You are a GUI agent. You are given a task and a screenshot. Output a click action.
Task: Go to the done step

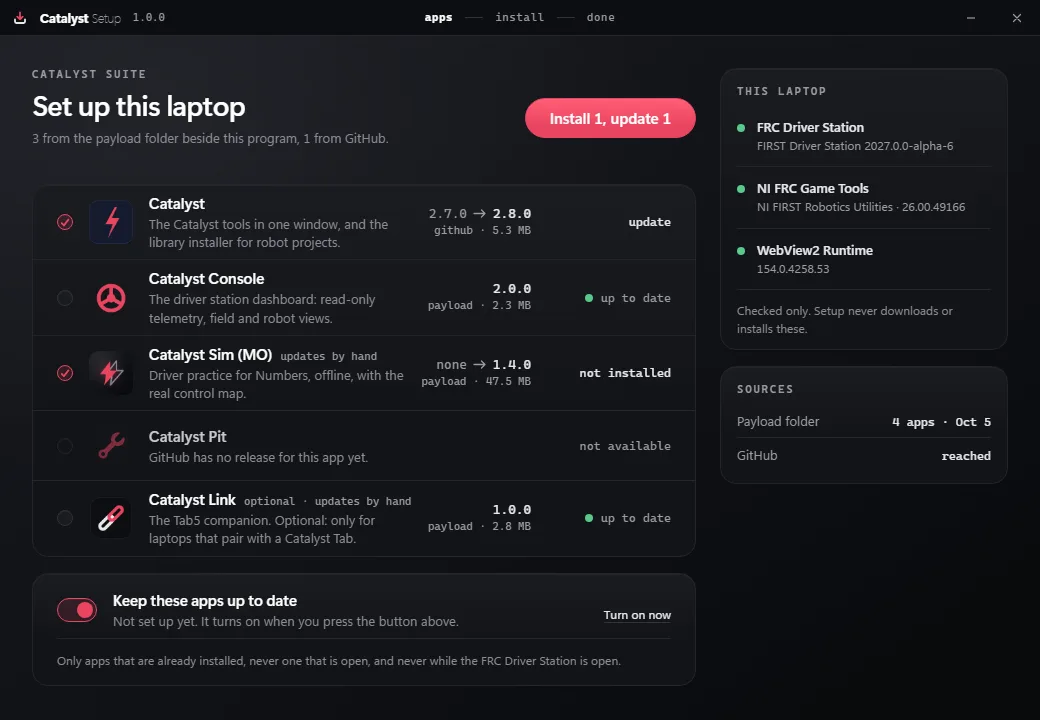(600, 17)
